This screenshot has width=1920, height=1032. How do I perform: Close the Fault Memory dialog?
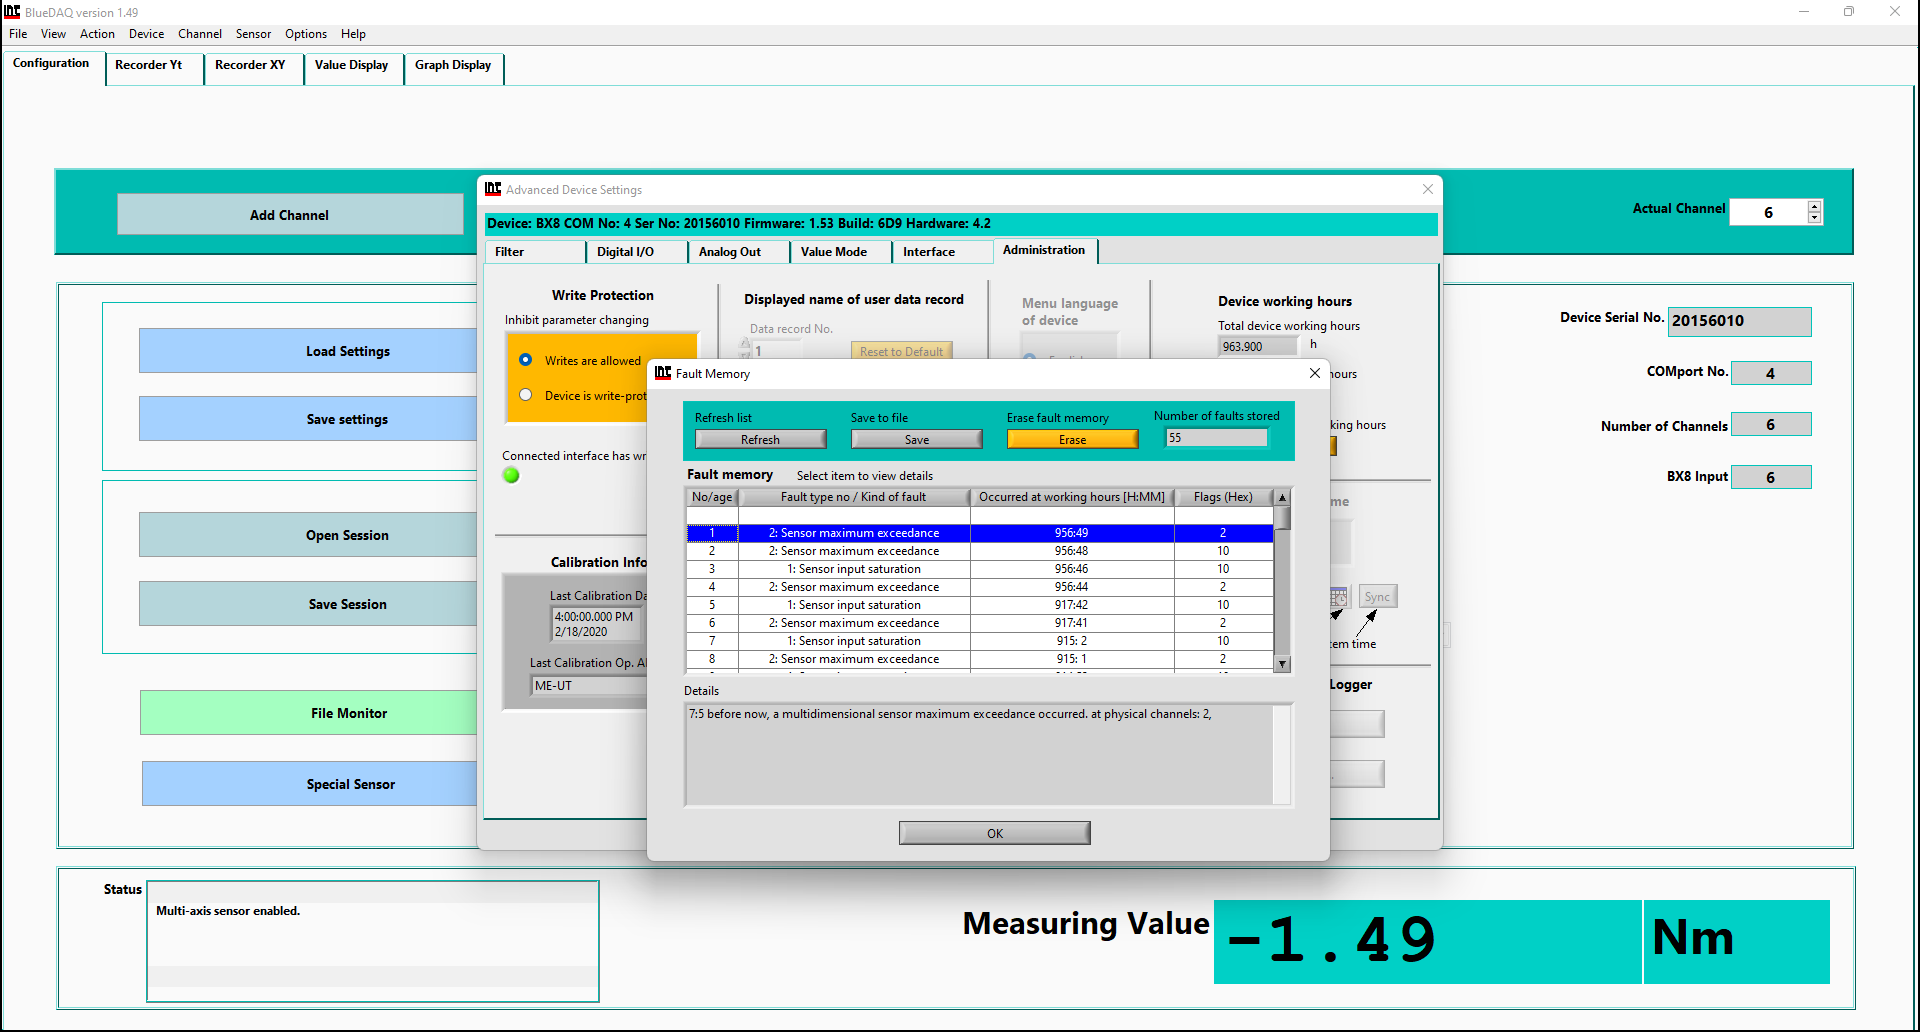pyautogui.click(x=1315, y=373)
